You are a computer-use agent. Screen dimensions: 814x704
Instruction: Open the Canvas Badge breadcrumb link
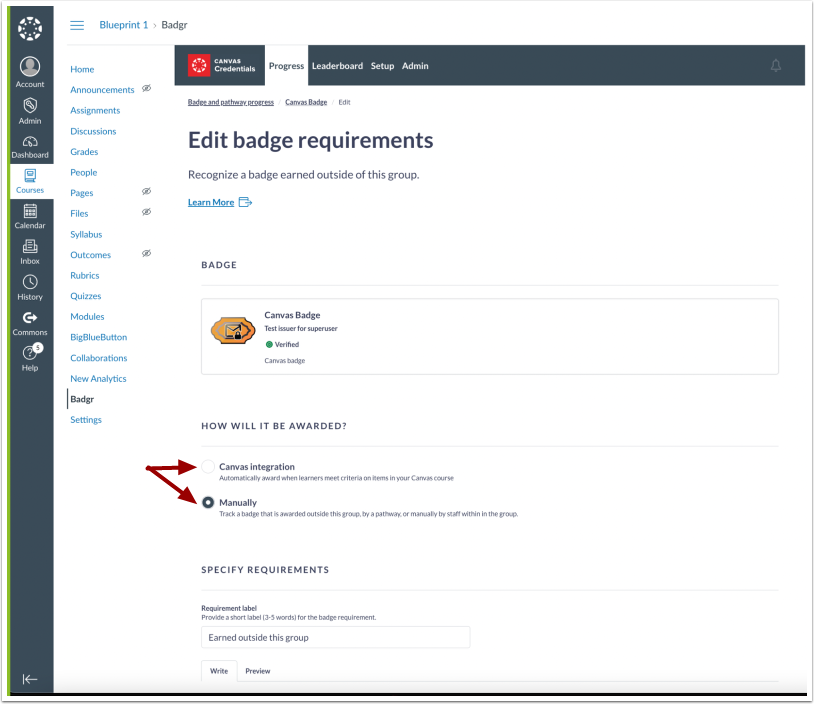[306, 102]
